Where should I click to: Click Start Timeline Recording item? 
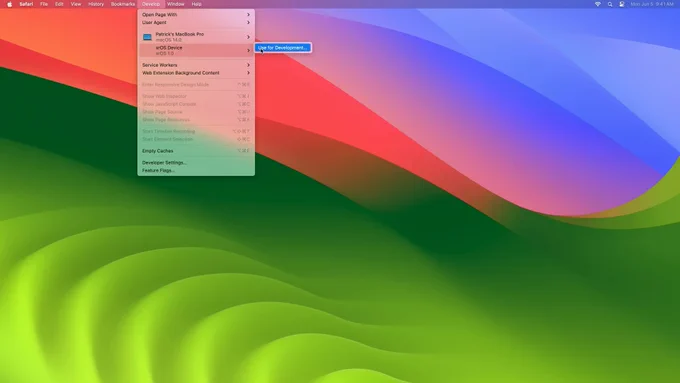(196, 131)
